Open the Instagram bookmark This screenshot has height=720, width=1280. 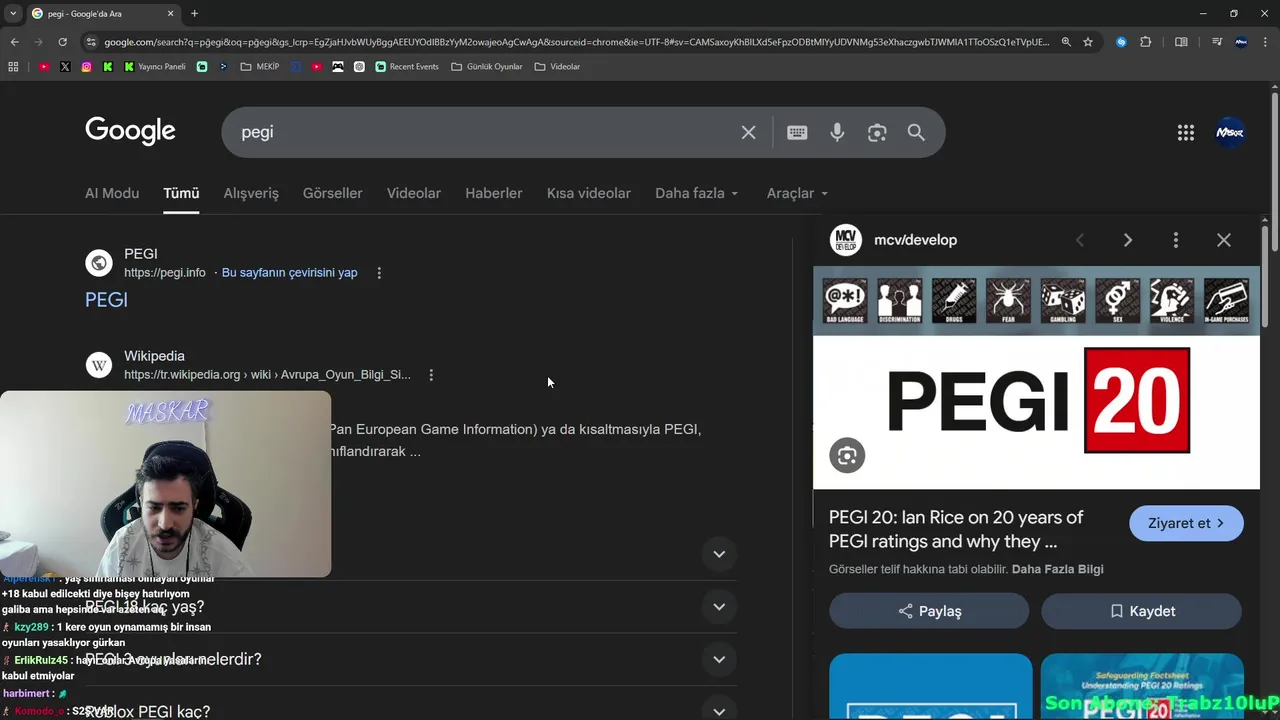(x=87, y=67)
